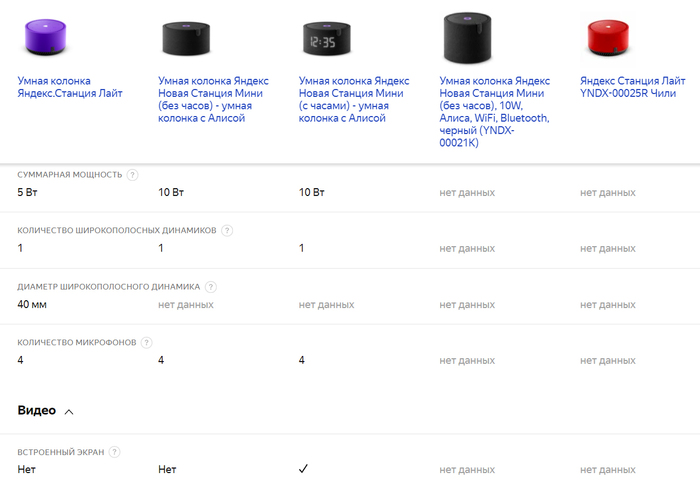Click question mark next to Встроенный экран
700x499 pixels.
point(114,452)
